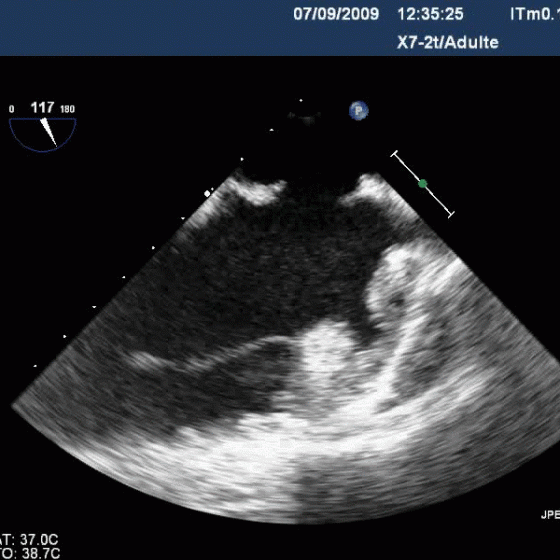Click the blue P orientation marker icon
This screenshot has height=560, width=560.
(x=359, y=110)
